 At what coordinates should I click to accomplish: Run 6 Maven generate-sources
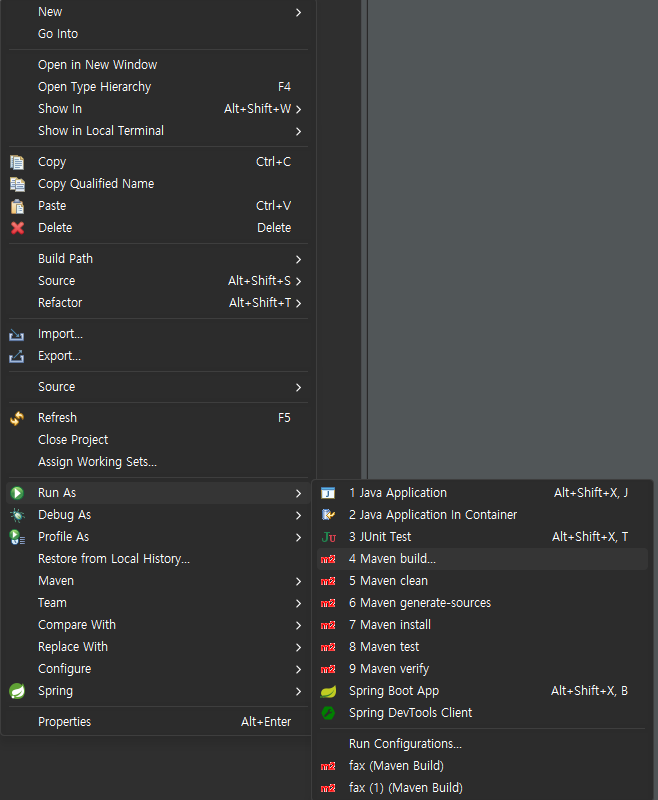click(482, 603)
